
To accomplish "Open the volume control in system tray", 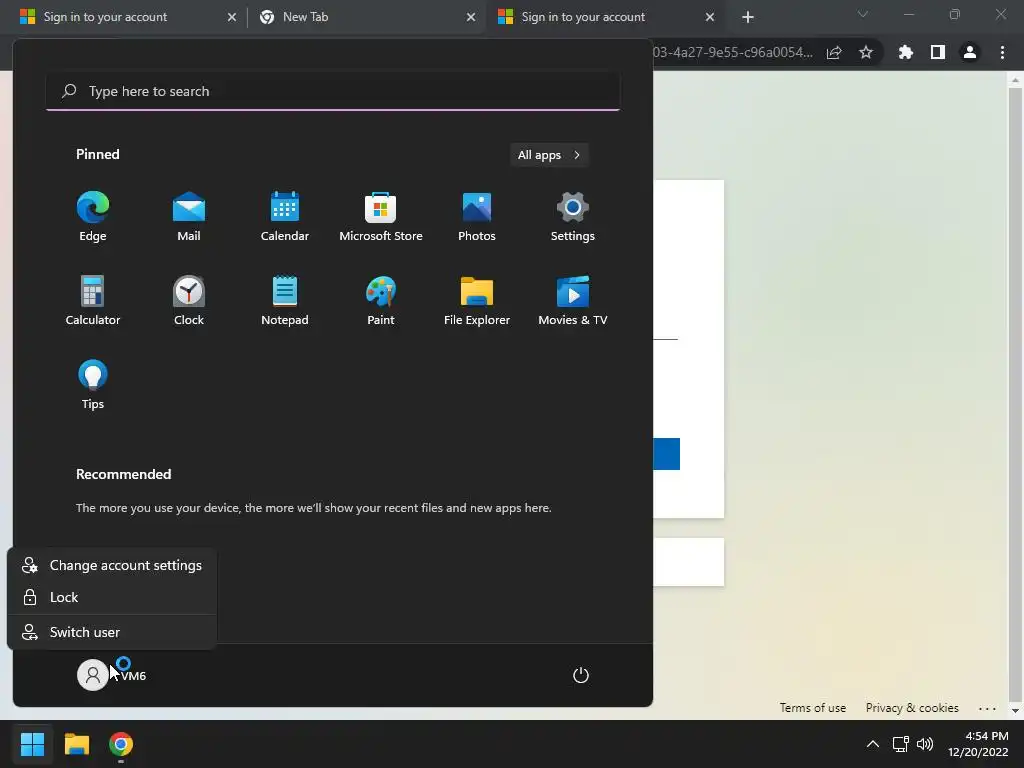I will pyautogui.click(x=925, y=744).
